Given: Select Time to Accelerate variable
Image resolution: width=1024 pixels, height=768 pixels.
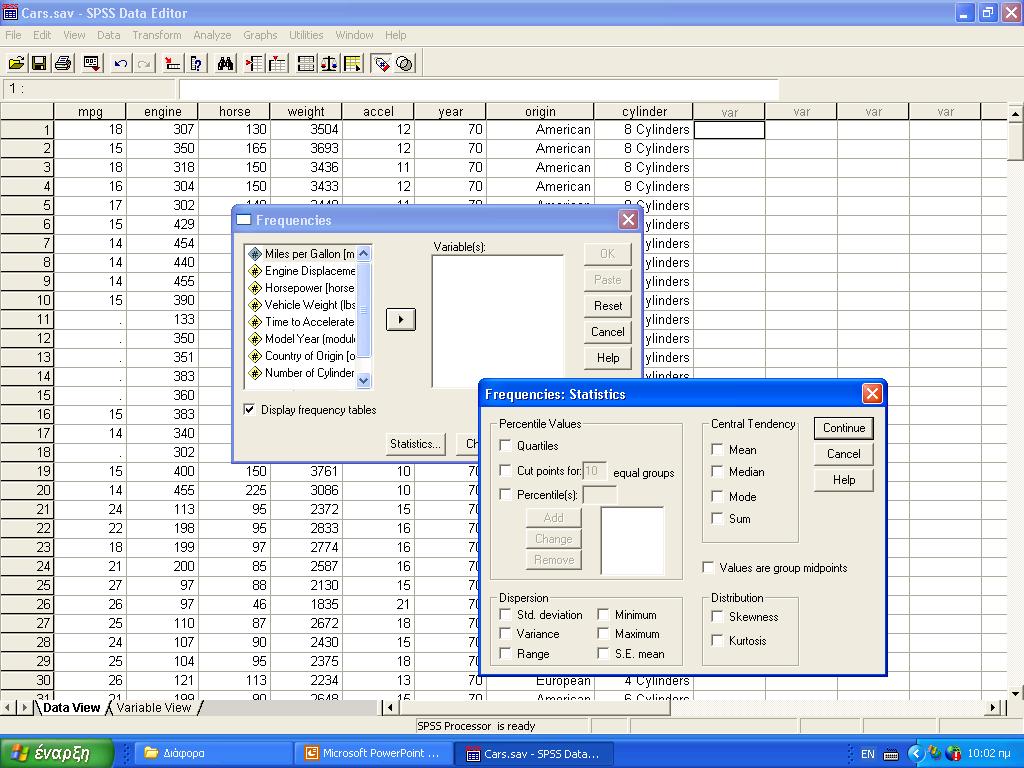Looking at the screenshot, I should 302,322.
